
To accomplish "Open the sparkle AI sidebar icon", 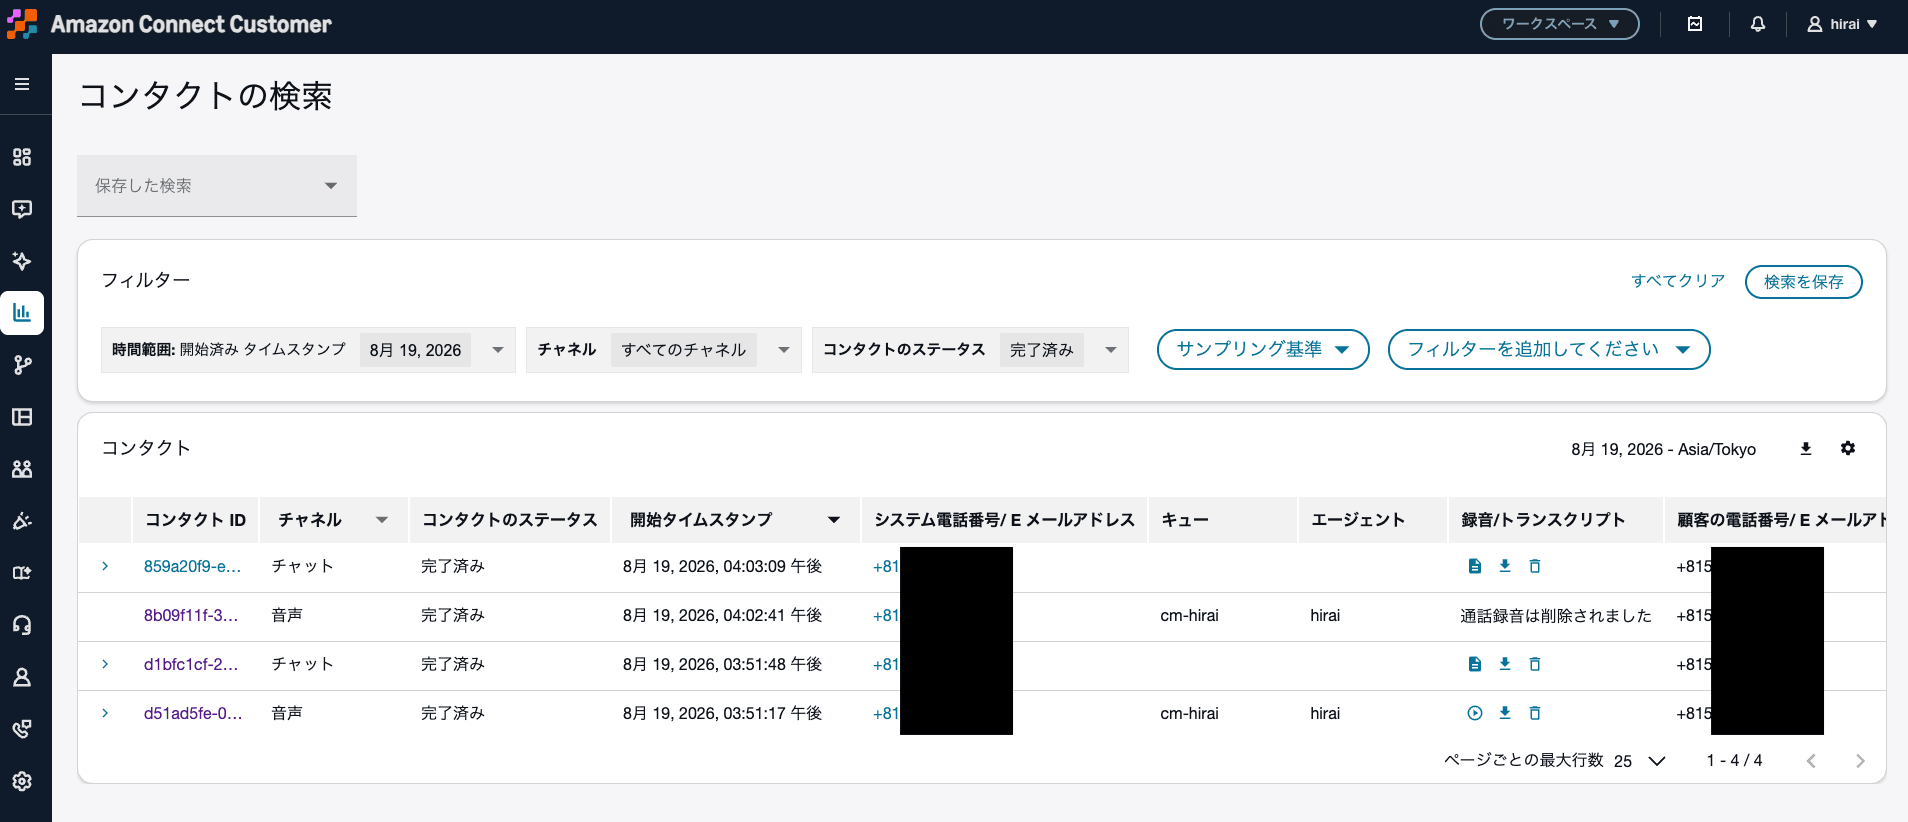I will (22, 261).
